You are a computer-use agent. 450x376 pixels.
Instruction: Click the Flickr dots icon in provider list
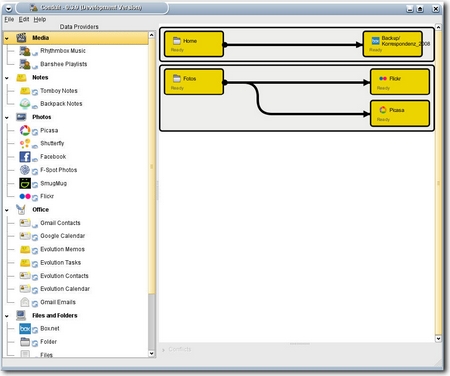point(25,196)
